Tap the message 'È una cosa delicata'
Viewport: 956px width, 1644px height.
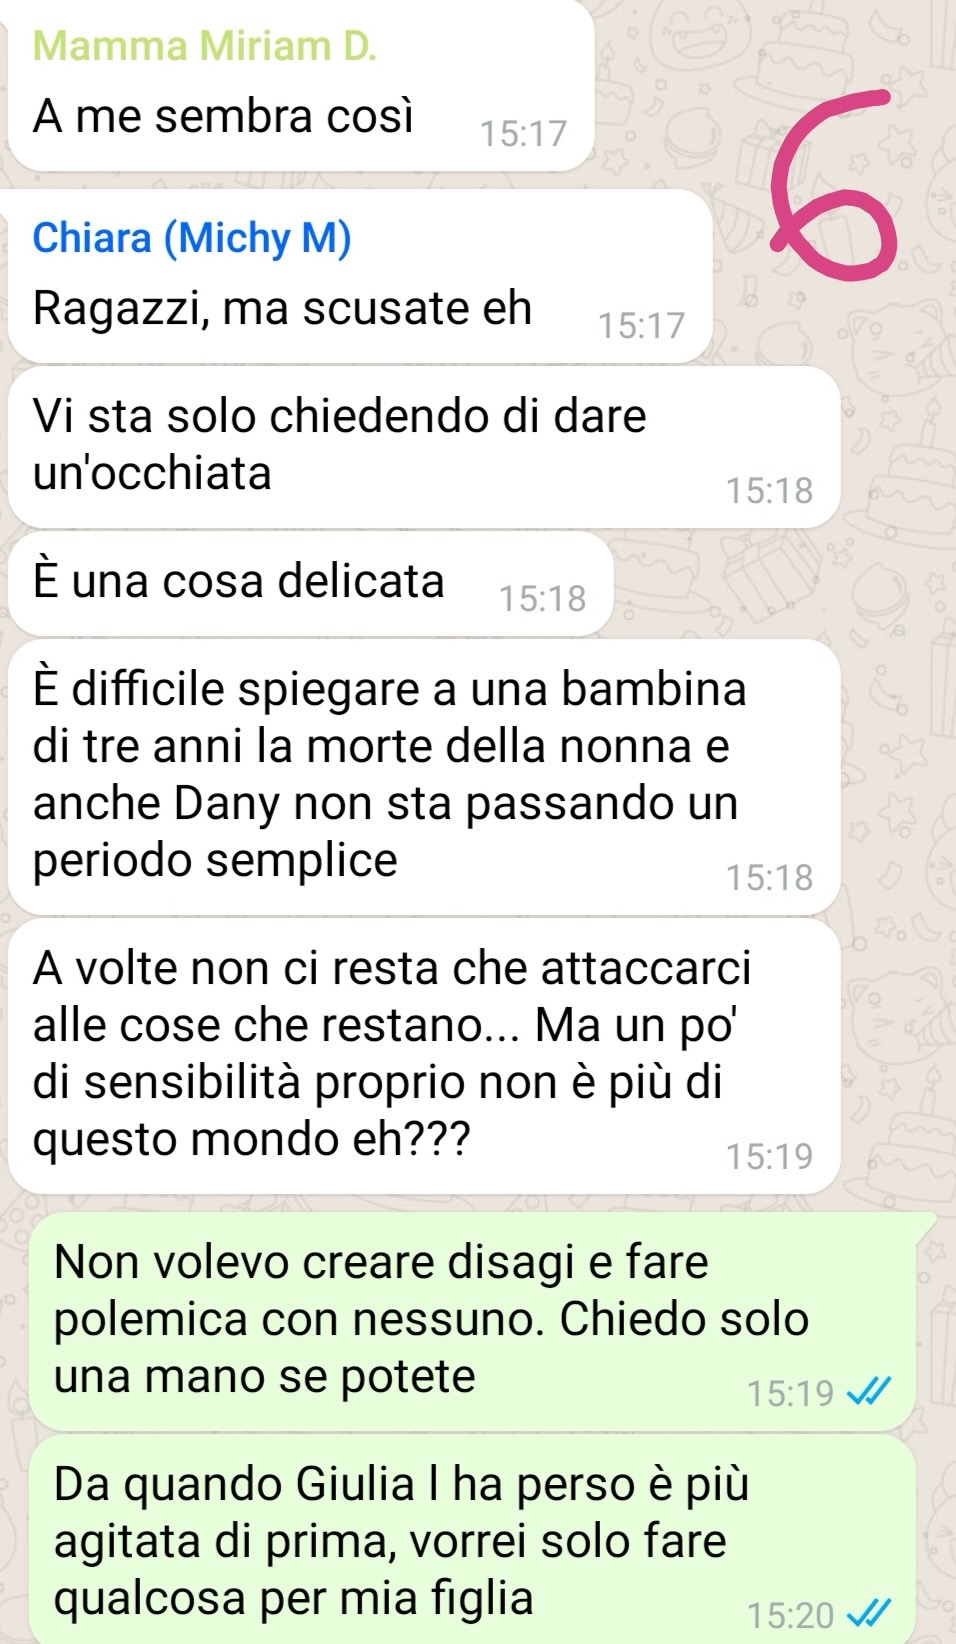310,583
